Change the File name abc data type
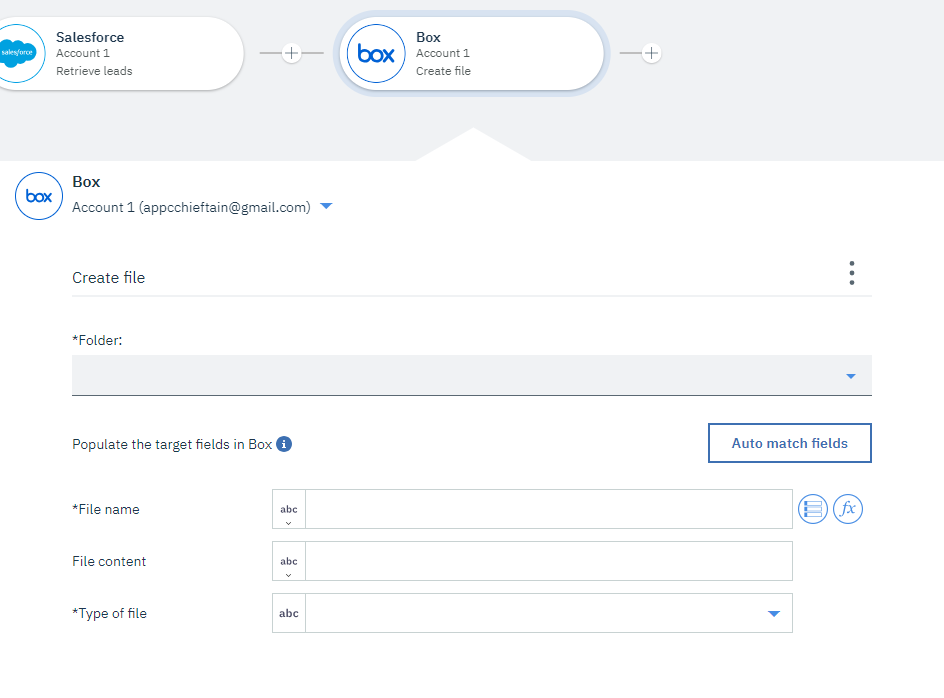Viewport: 944px width, 698px height. (289, 509)
